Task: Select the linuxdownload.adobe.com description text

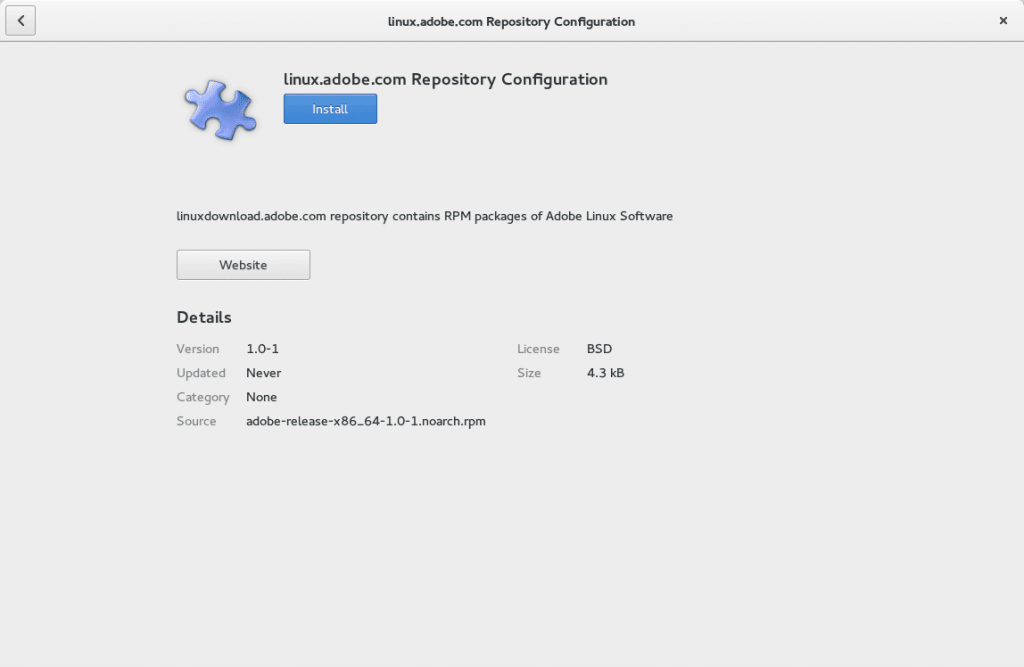Action: coord(424,216)
